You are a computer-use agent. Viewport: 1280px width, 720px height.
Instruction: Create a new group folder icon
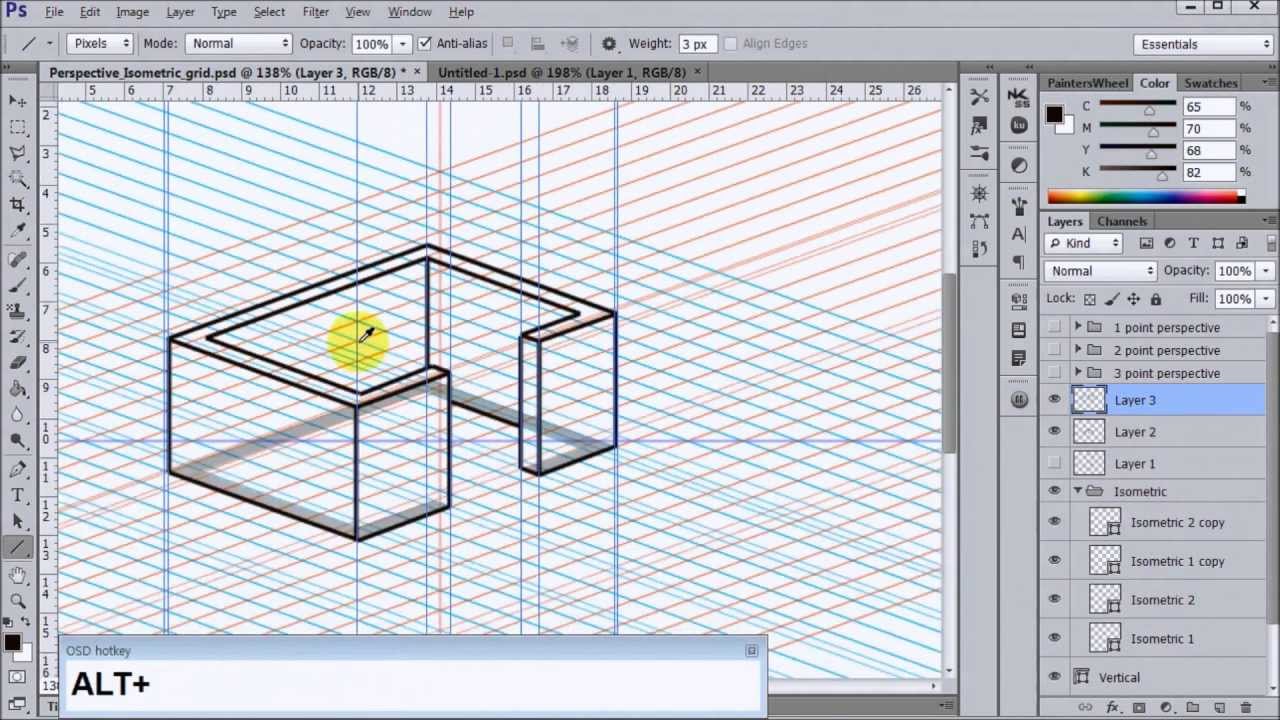tap(1192, 708)
